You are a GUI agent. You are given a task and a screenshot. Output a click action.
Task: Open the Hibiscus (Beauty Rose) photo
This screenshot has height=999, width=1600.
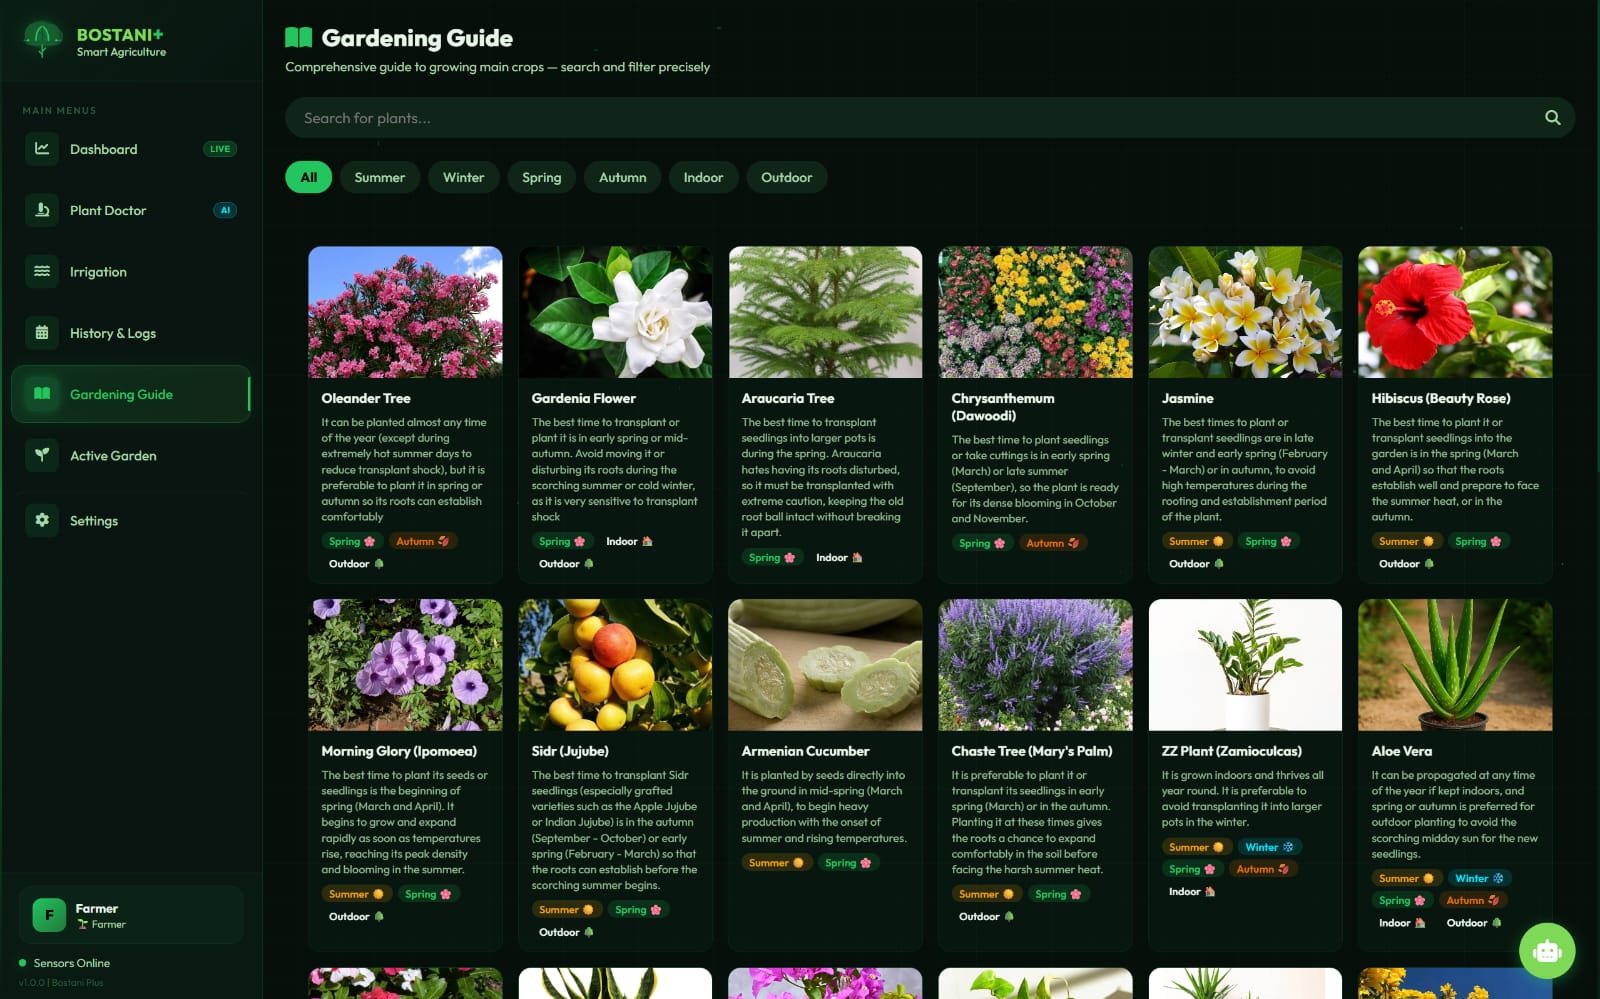(x=1455, y=312)
